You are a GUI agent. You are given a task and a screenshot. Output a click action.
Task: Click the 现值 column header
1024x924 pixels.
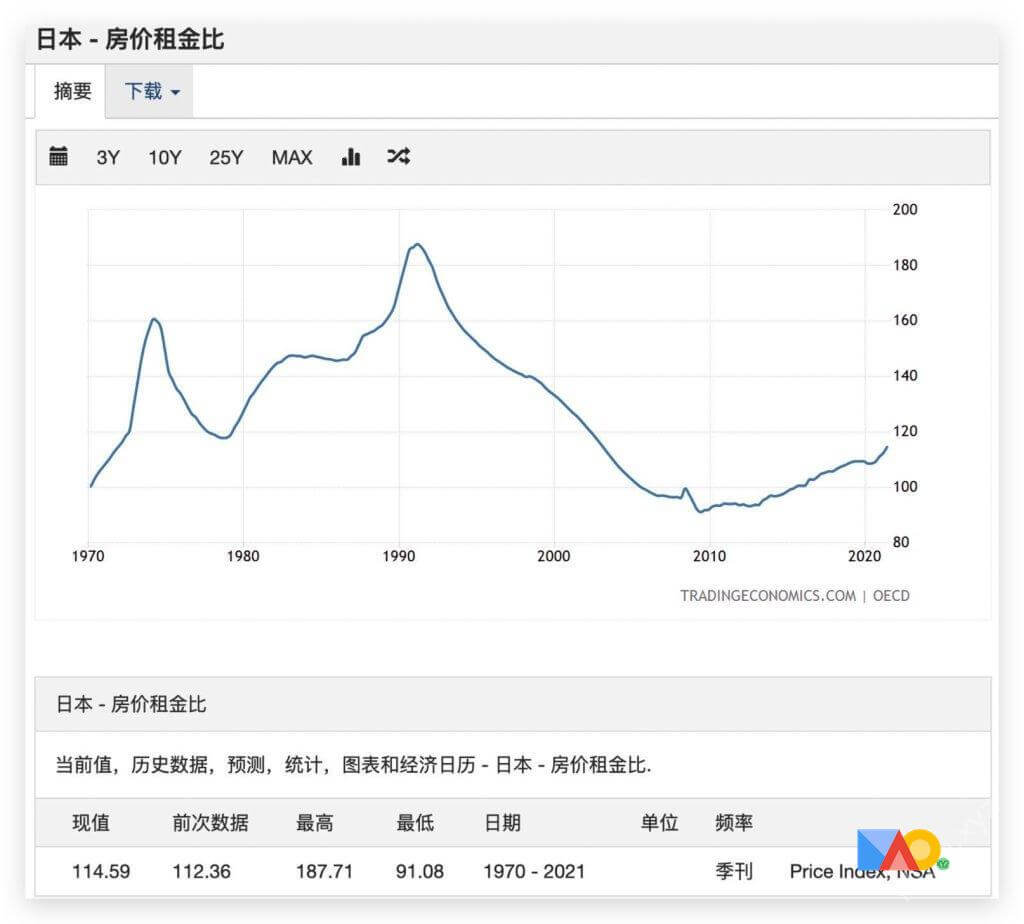point(91,823)
